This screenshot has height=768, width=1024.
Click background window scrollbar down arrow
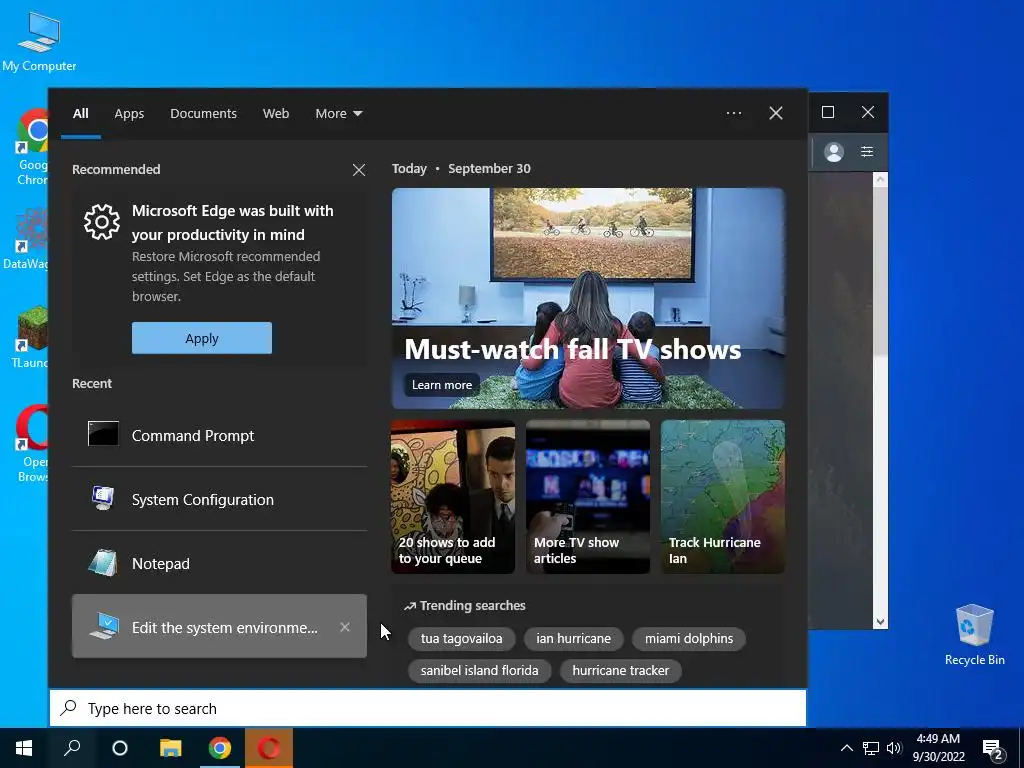click(880, 622)
